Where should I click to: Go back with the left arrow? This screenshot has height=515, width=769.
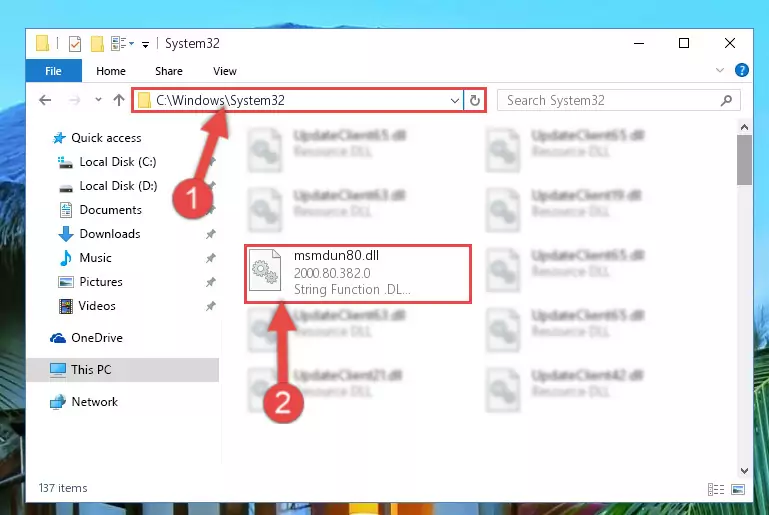(45, 100)
